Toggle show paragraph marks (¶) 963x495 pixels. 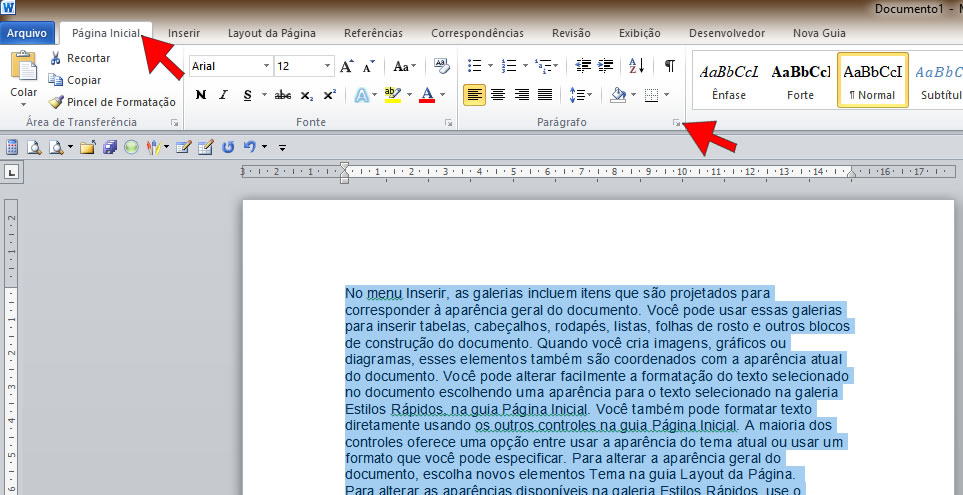(x=670, y=65)
